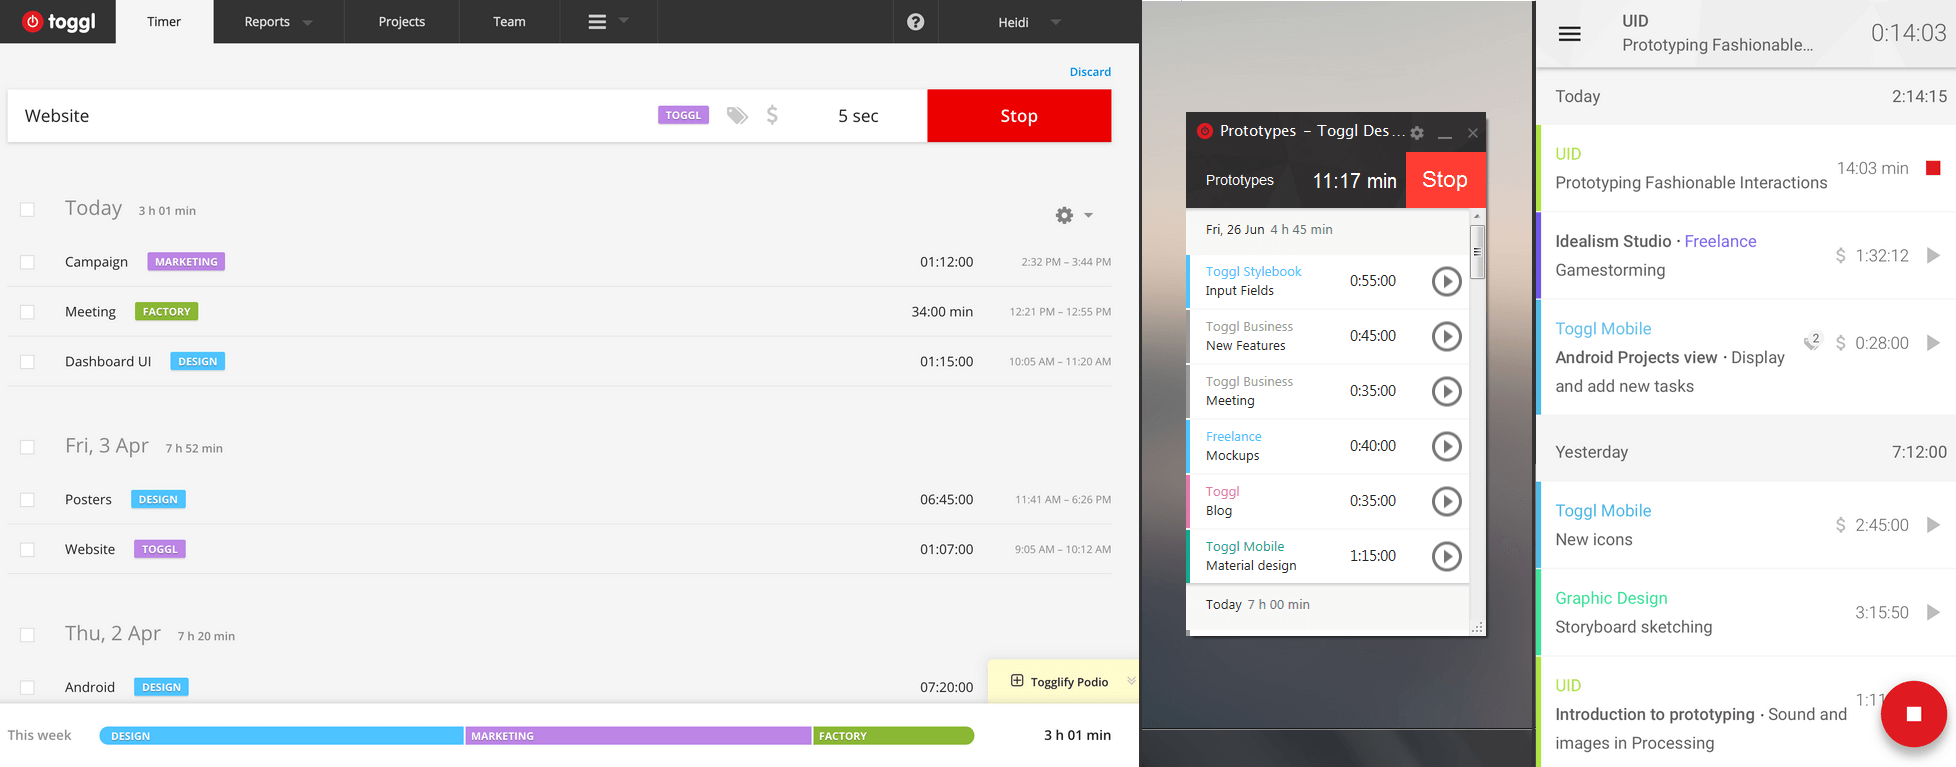Tap the red floating stop button

tap(1914, 714)
